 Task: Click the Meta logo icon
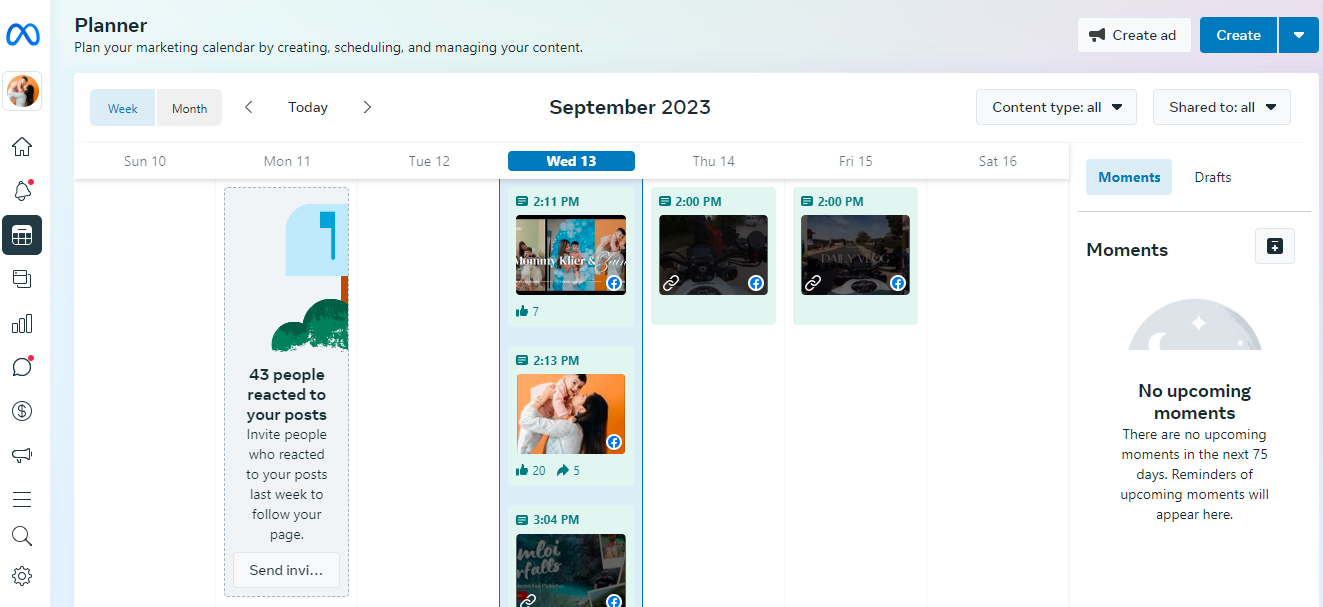[22, 35]
